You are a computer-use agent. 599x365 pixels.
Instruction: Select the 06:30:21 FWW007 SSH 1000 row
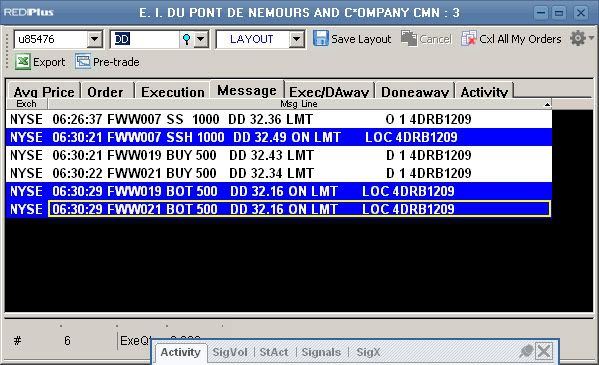[x=279, y=137]
